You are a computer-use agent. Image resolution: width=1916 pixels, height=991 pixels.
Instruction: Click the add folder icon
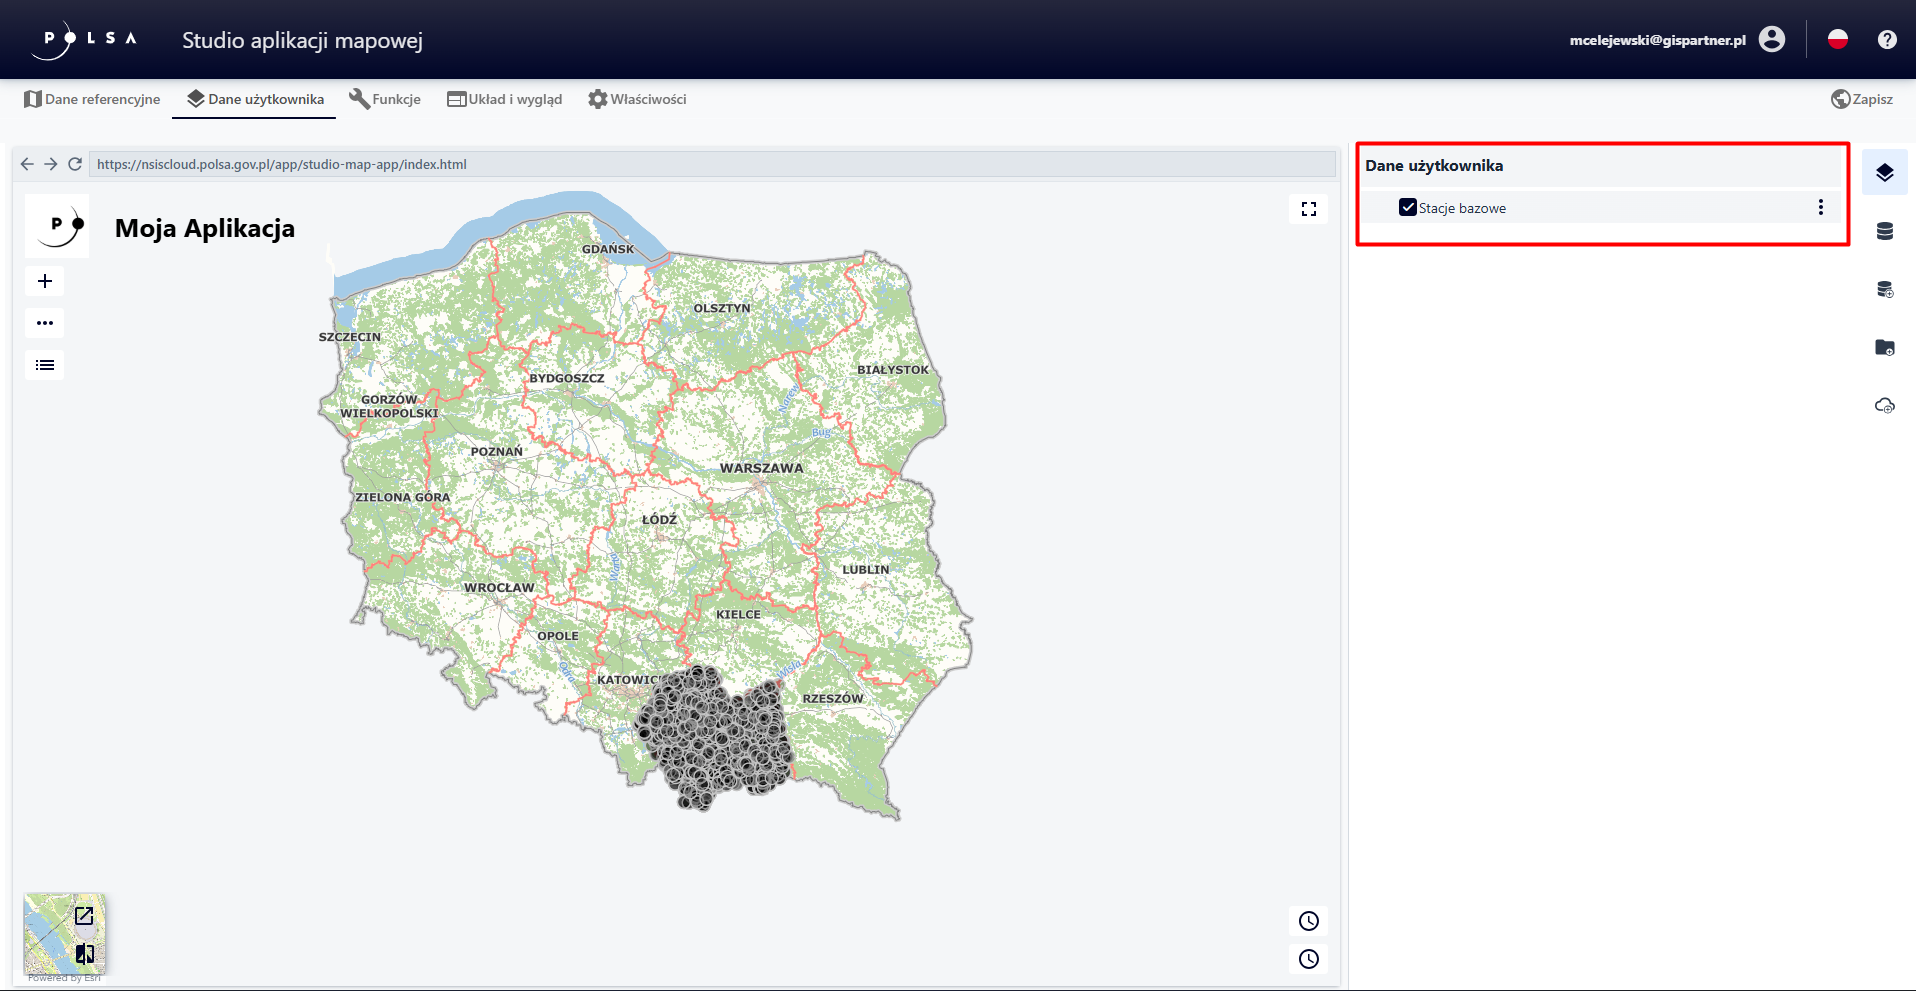1884,347
